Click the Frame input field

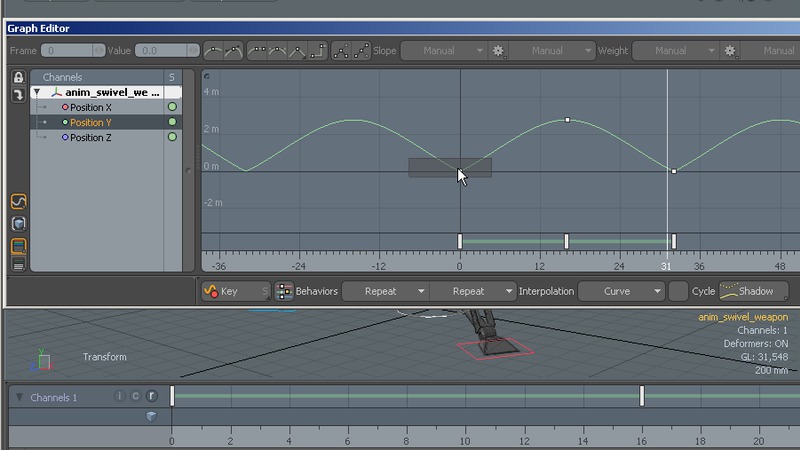click(67, 51)
